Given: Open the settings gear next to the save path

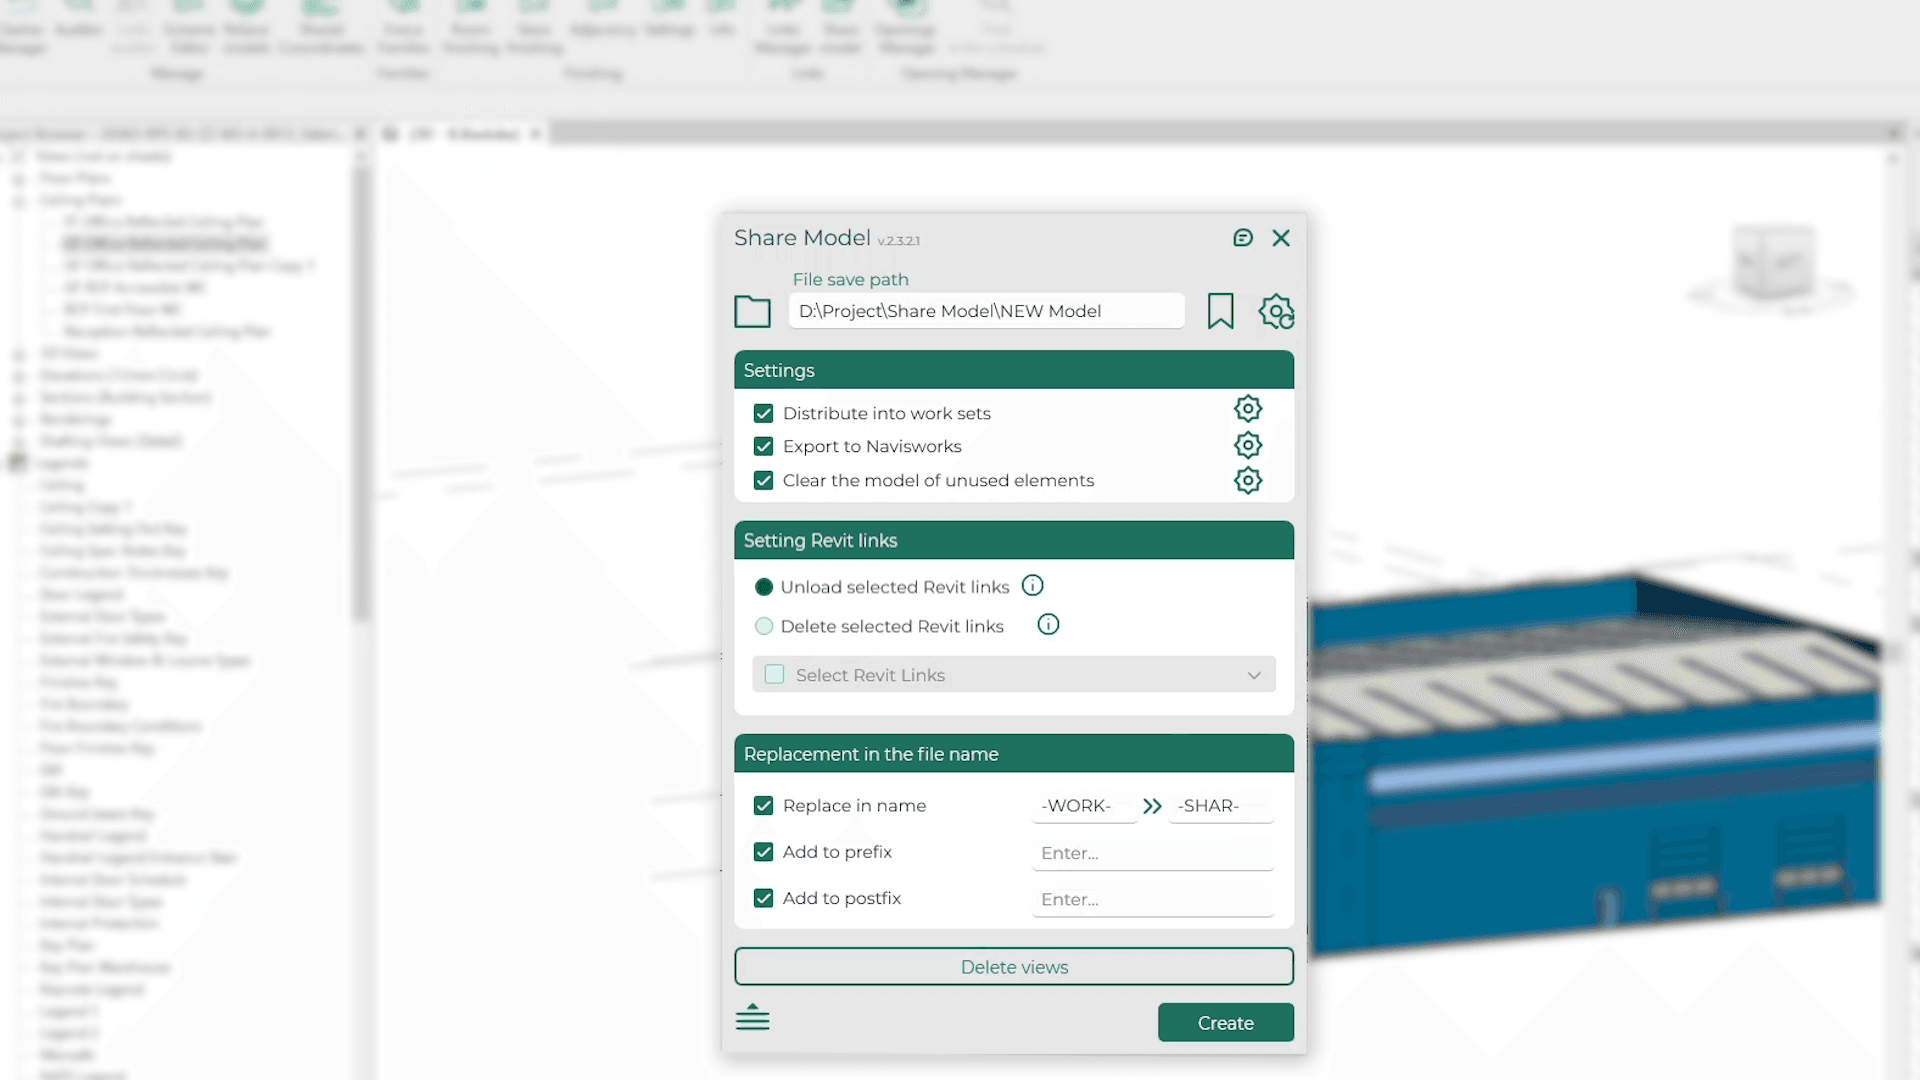Looking at the screenshot, I should coord(1277,311).
